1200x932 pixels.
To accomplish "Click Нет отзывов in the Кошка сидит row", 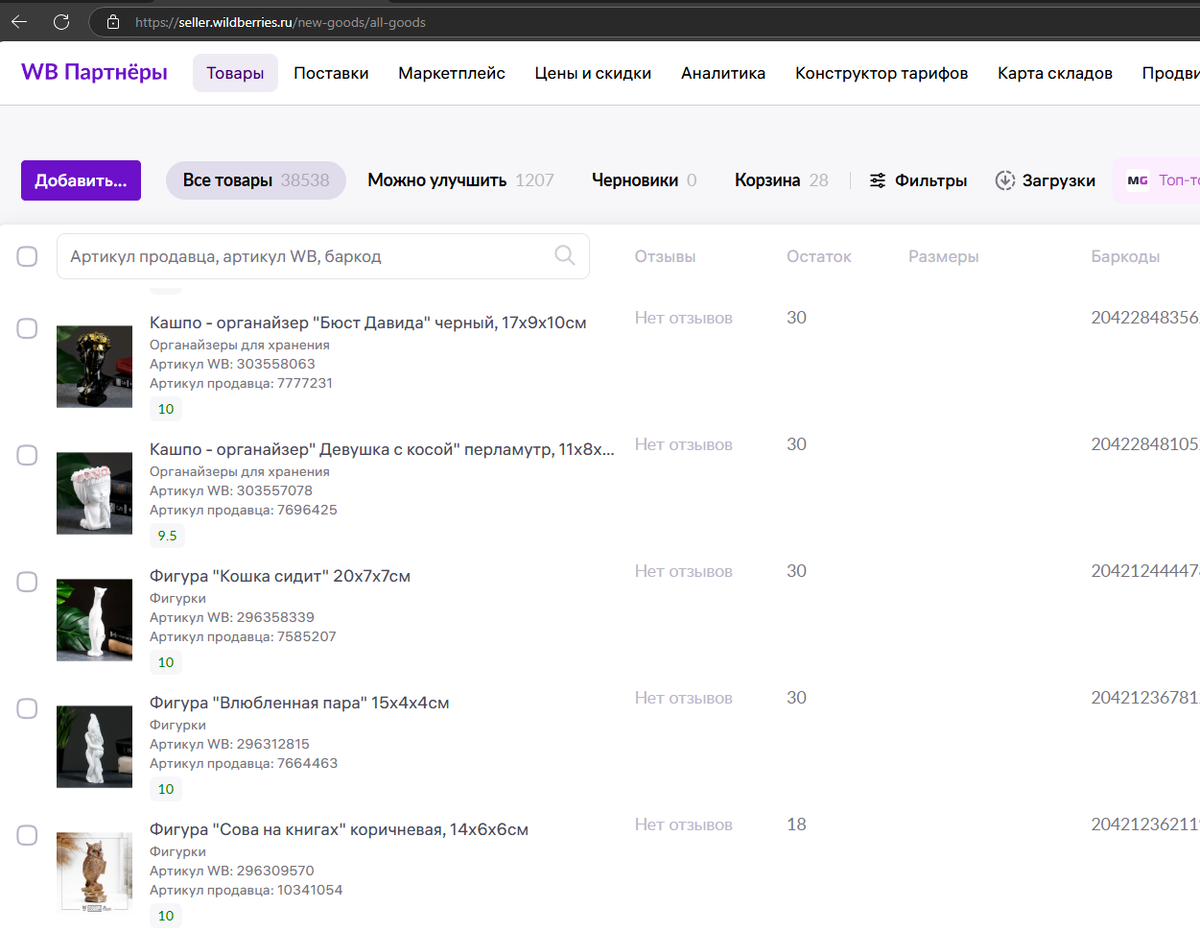I will coord(683,572).
